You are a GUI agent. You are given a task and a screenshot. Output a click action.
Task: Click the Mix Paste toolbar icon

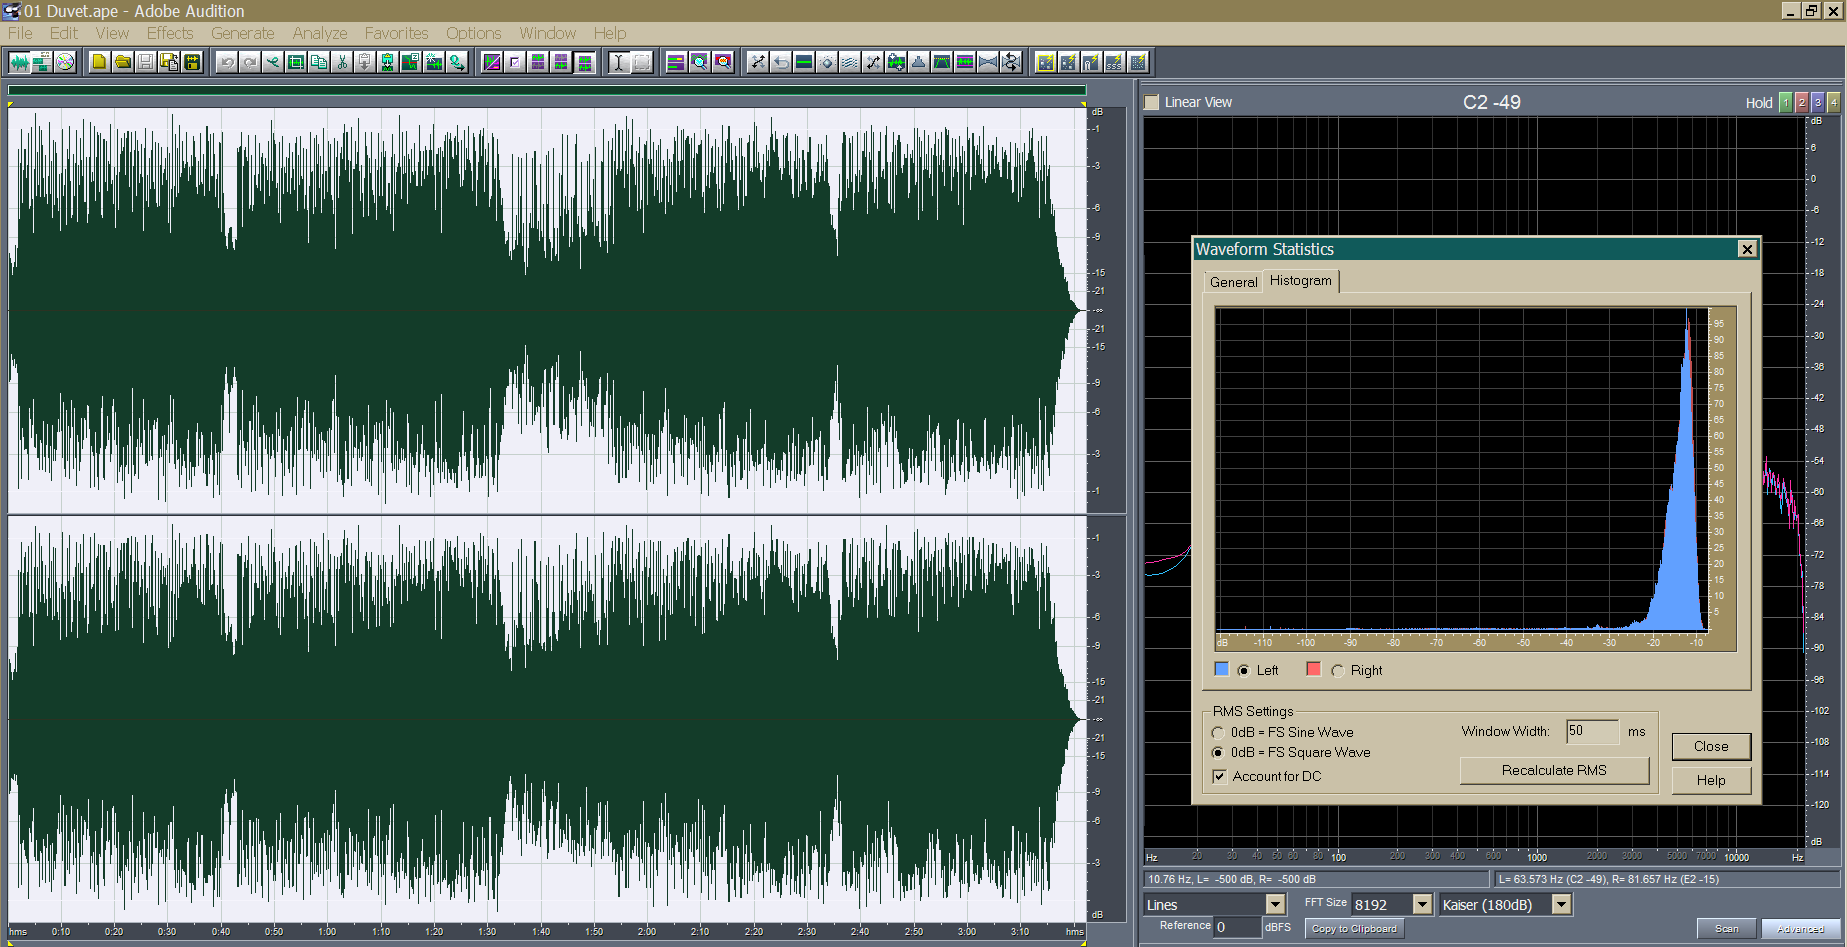click(388, 62)
